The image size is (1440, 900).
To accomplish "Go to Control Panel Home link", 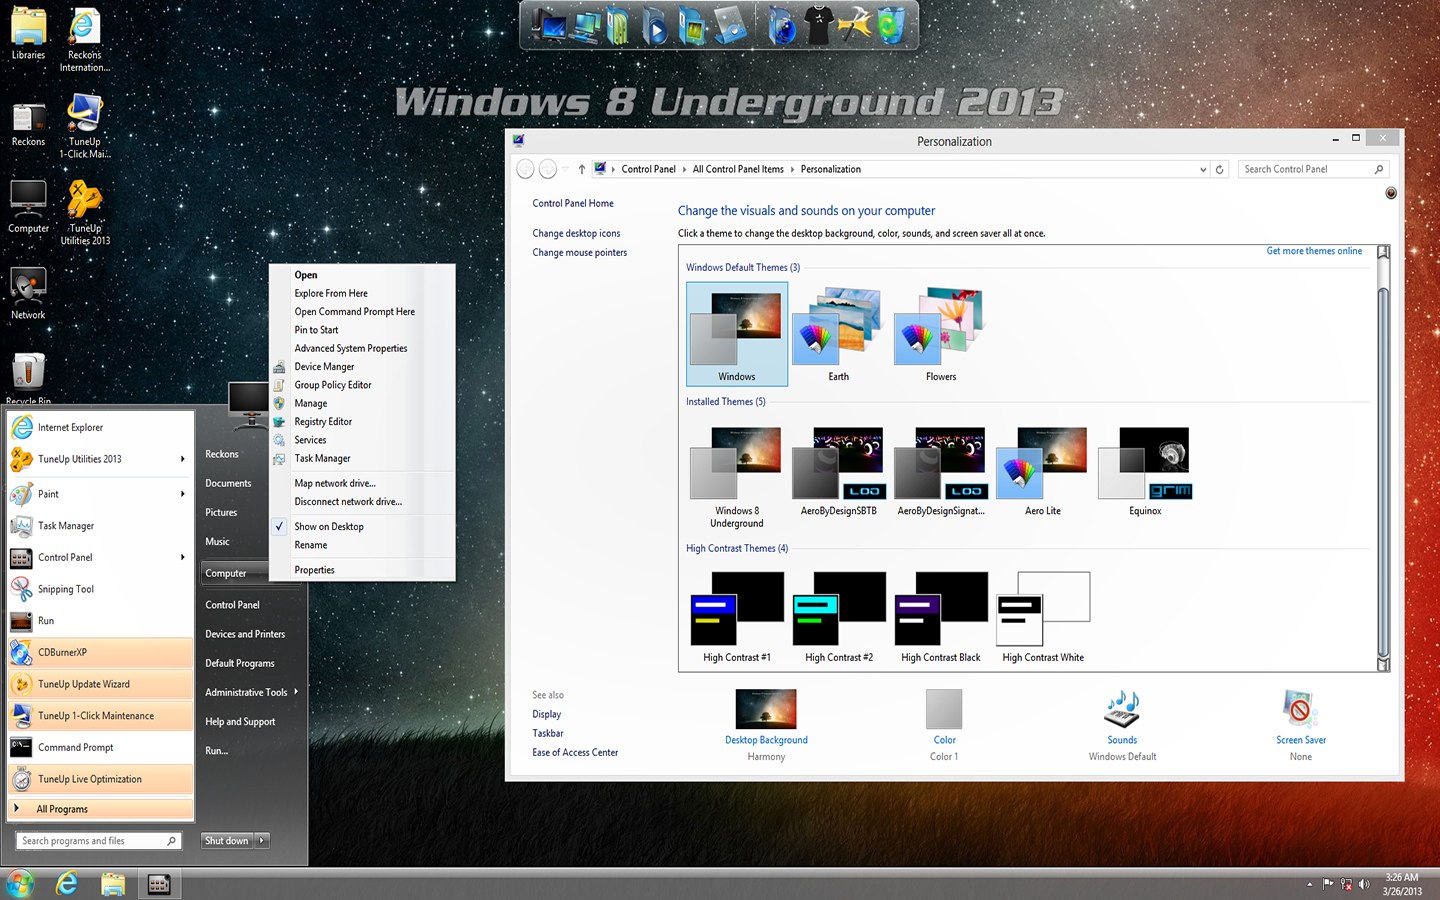I will (573, 203).
